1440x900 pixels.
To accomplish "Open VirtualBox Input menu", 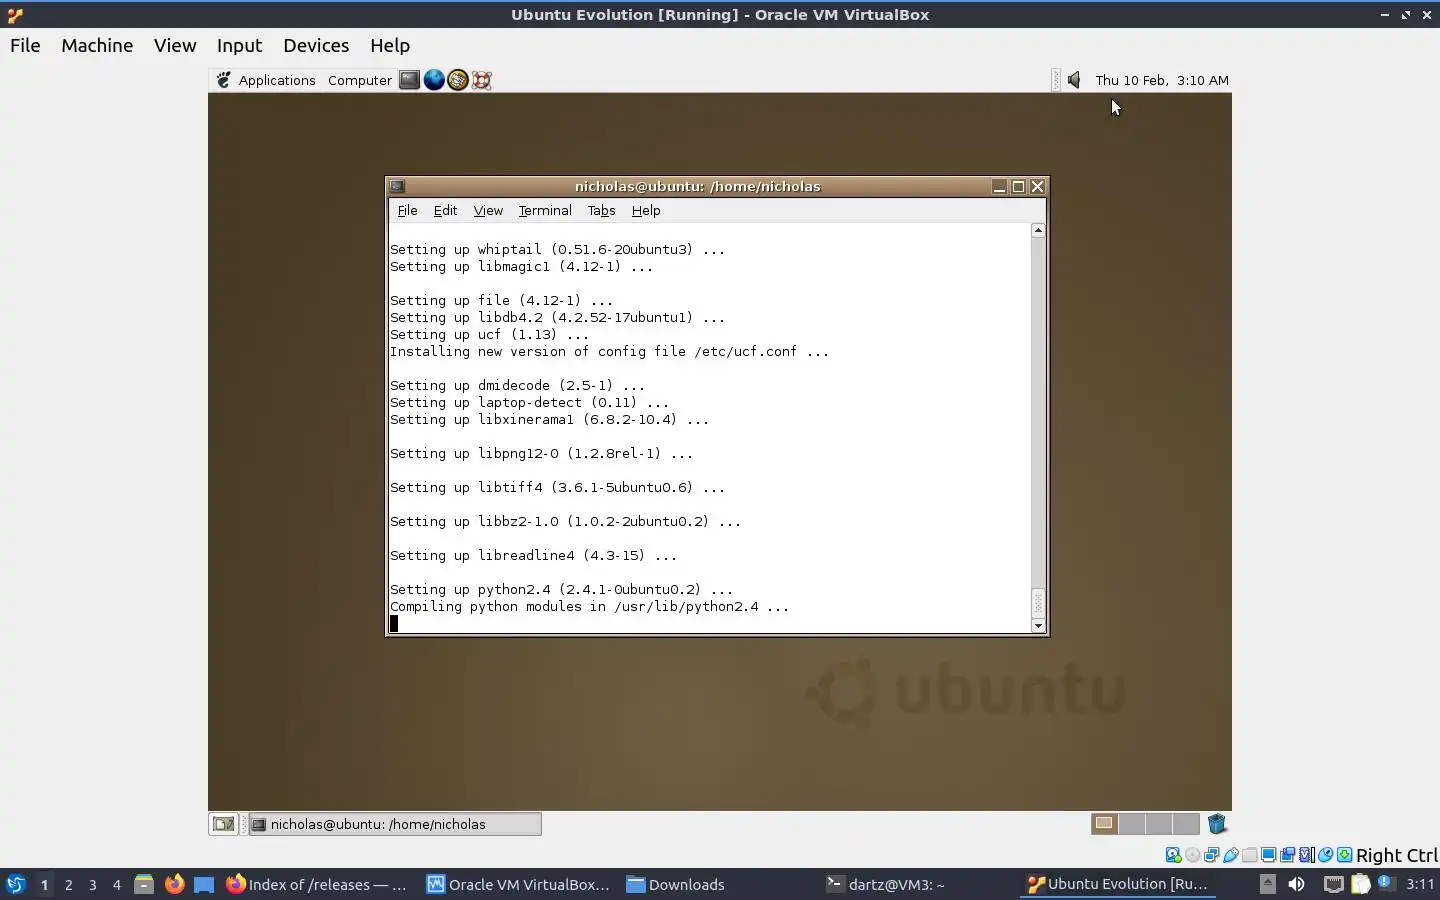I will coord(239,45).
